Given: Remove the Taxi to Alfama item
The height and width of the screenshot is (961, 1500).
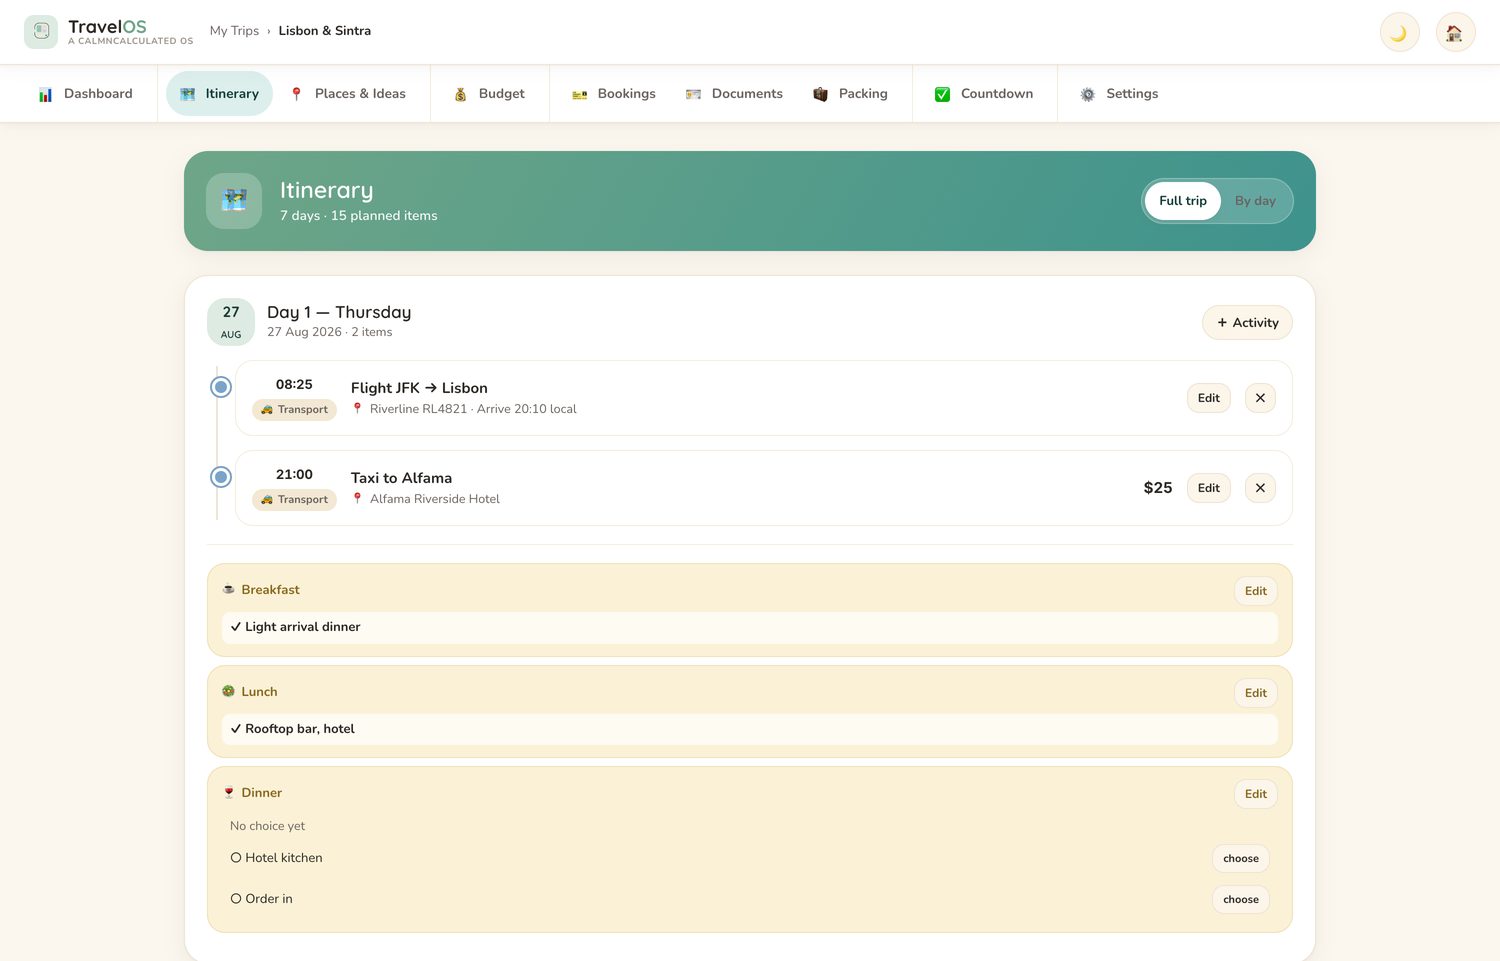Looking at the screenshot, I should (x=1260, y=488).
